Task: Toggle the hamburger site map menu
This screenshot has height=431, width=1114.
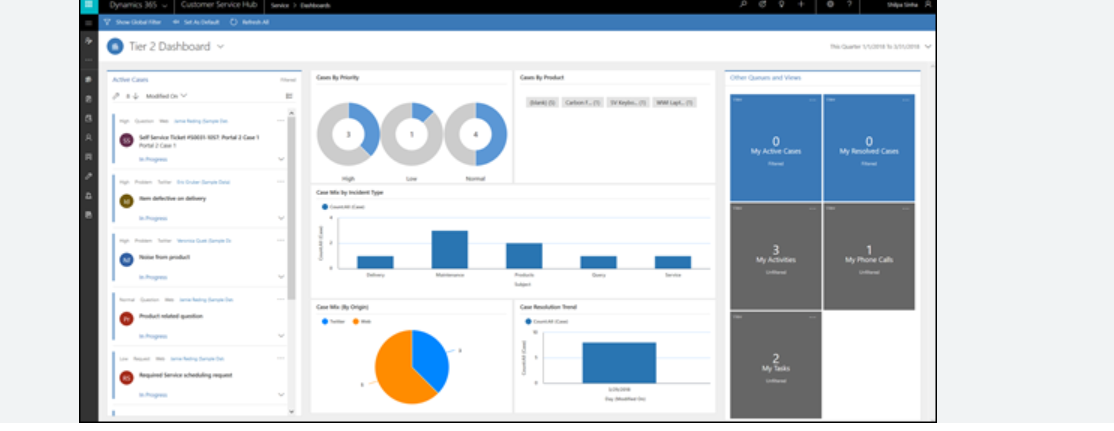Action: [89, 23]
